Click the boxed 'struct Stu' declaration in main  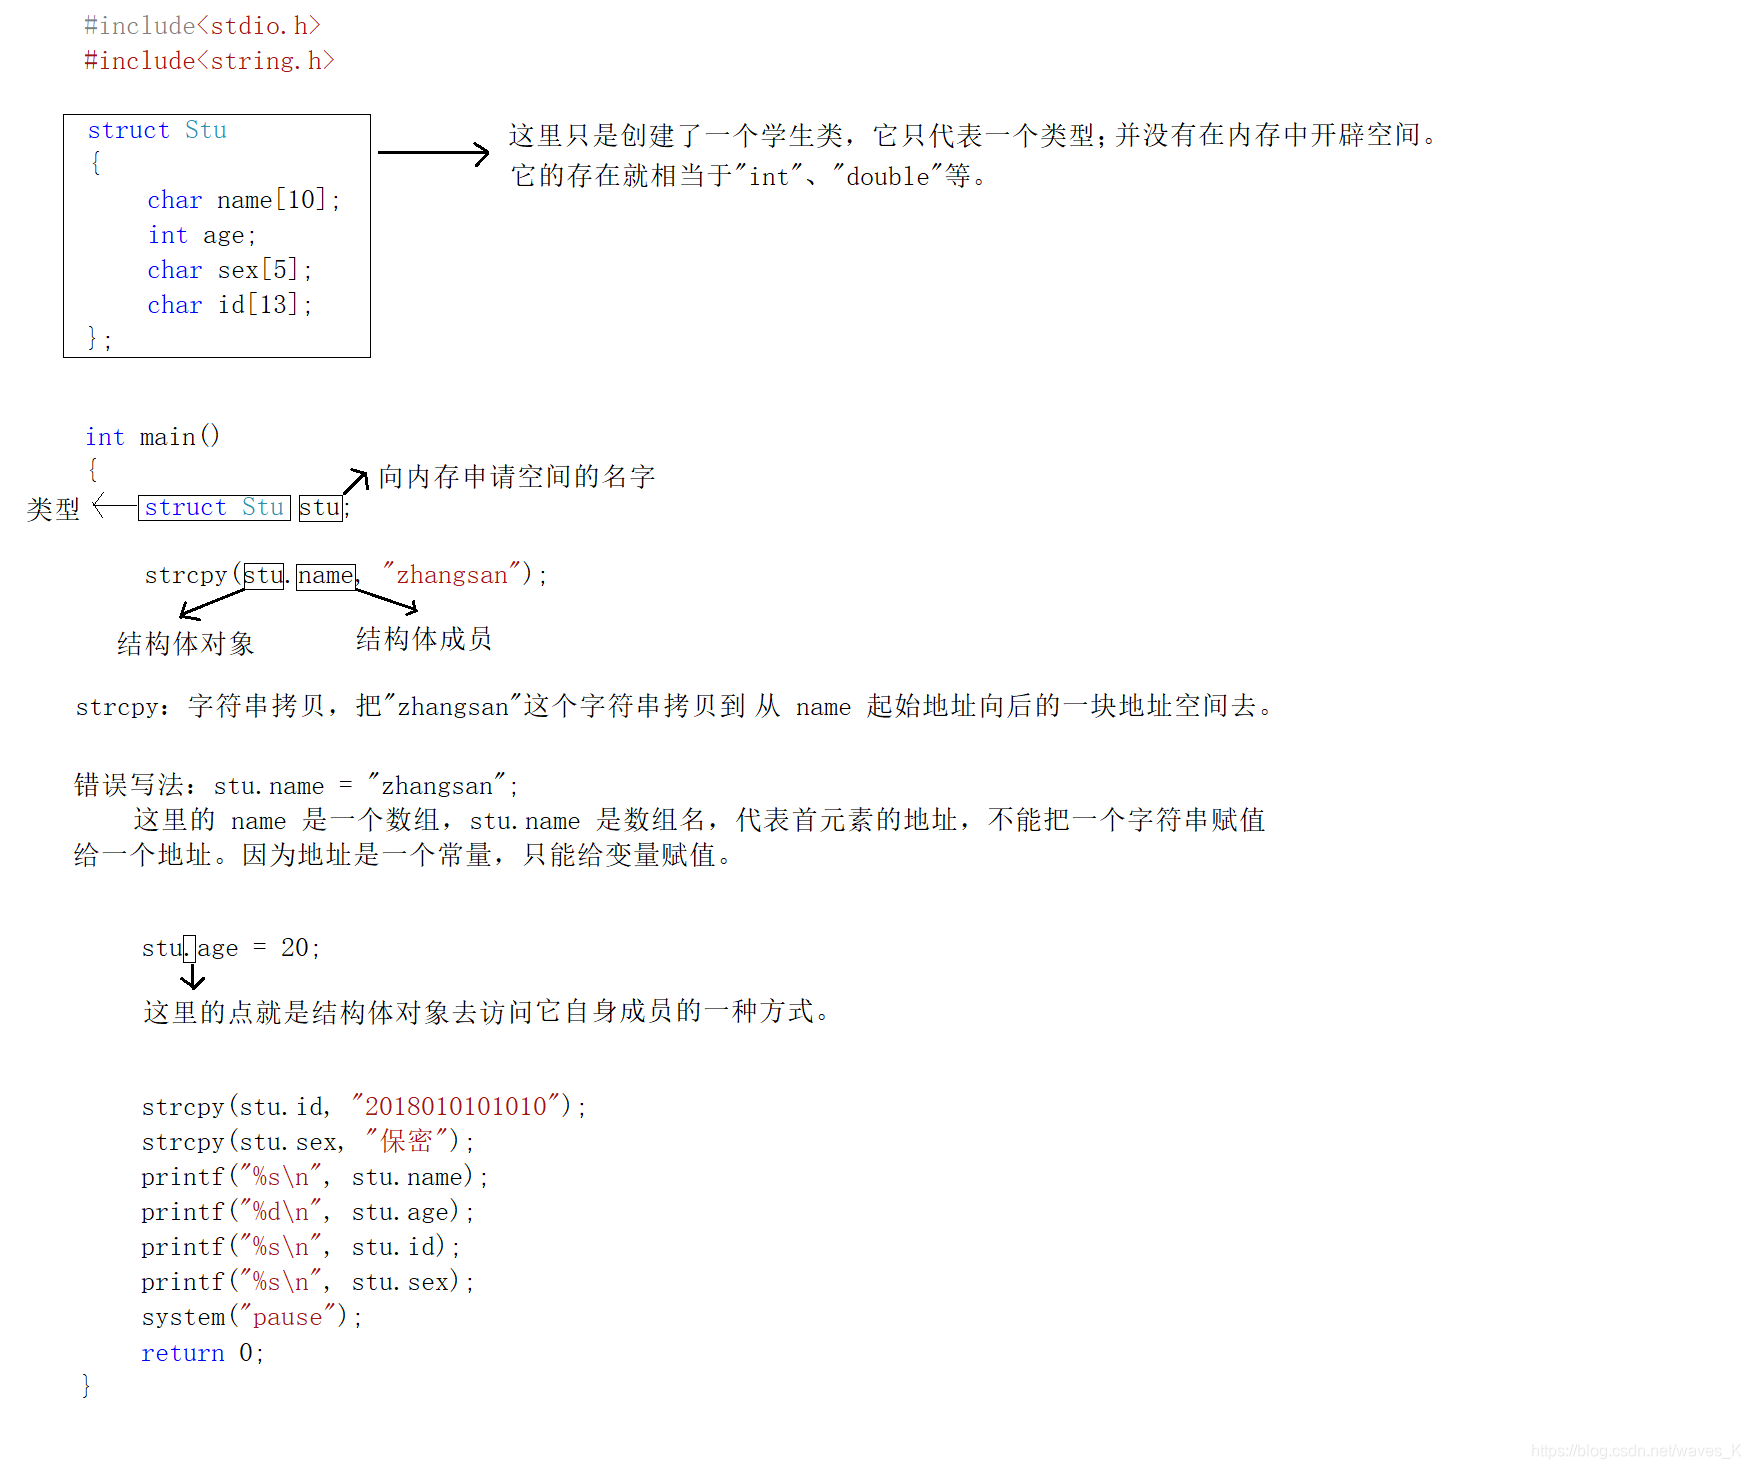click(x=214, y=508)
